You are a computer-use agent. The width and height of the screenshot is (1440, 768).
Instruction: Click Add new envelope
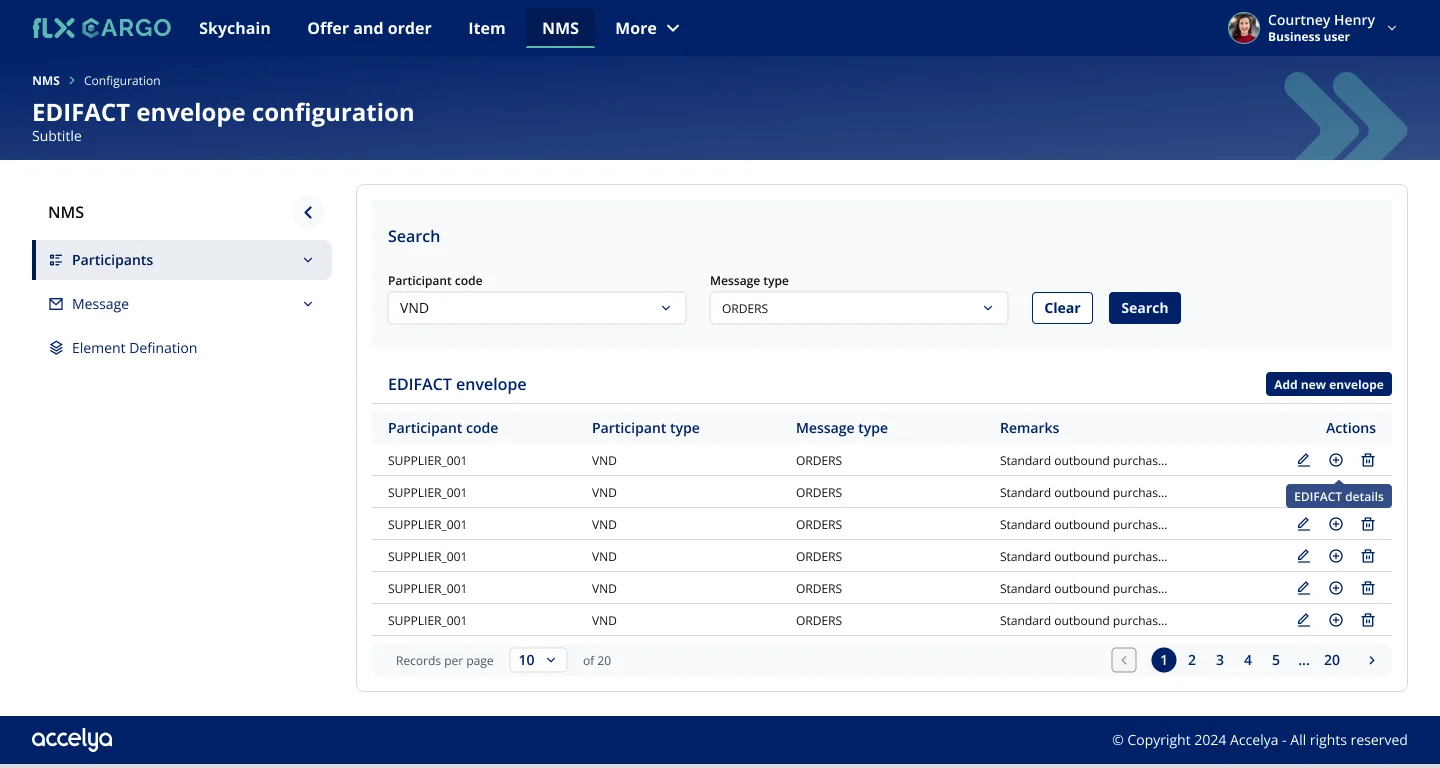point(1329,384)
